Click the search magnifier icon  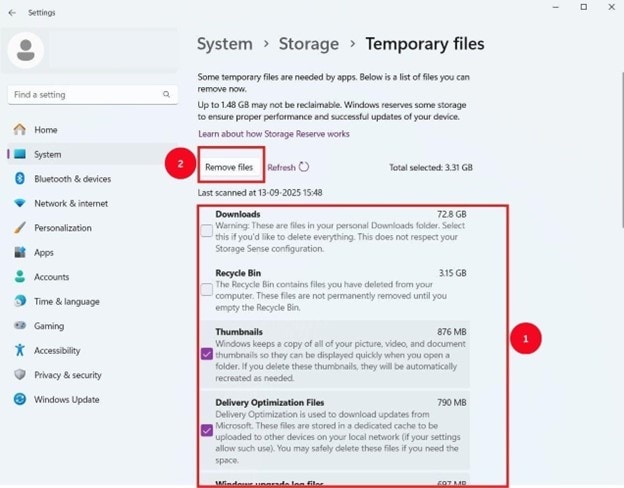pos(166,94)
